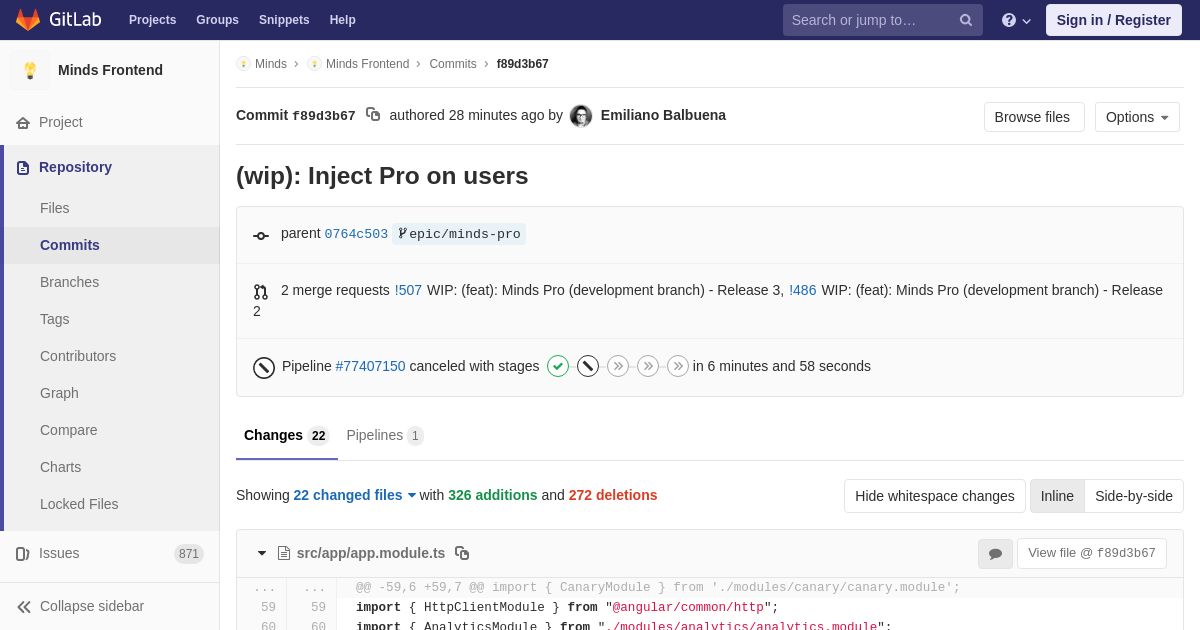Click Minds Frontend breadcrumb link
Screen dimensions: 1200x630
tap(367, 64)
